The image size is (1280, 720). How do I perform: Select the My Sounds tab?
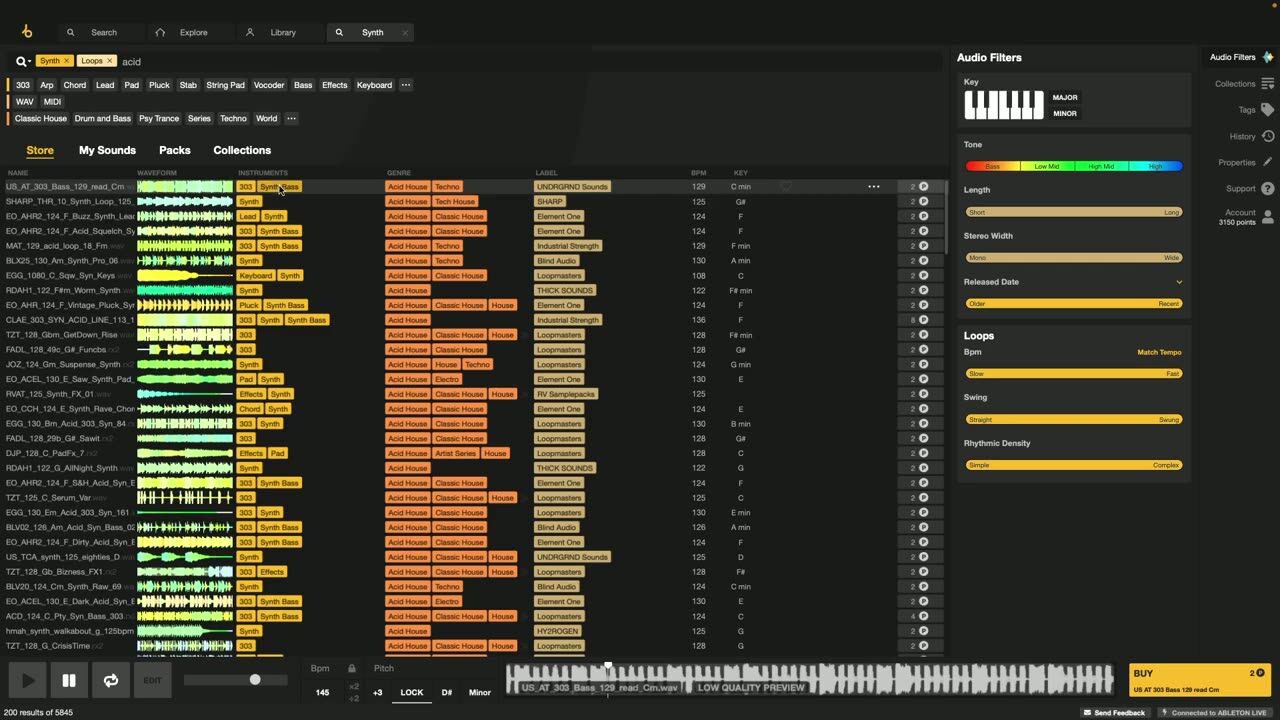(x=107, y=150)
